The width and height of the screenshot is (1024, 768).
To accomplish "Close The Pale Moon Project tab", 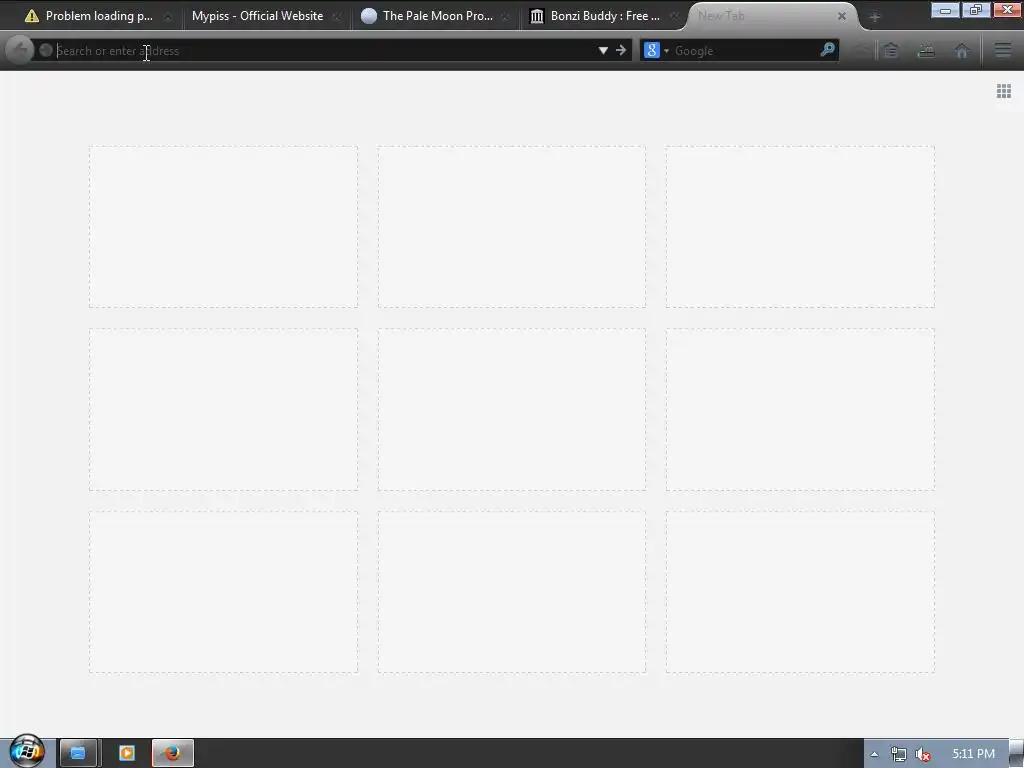I will (x=505, y=16).
